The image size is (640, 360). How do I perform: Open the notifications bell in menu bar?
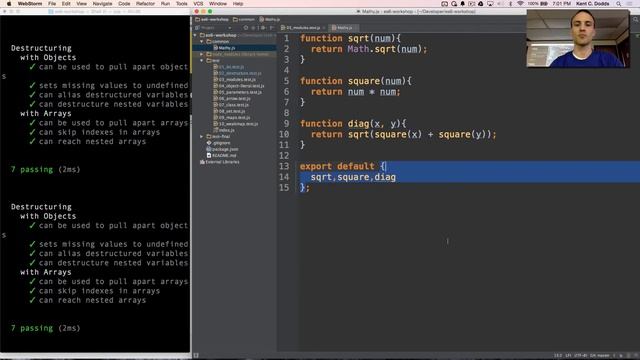pos(462,4)
